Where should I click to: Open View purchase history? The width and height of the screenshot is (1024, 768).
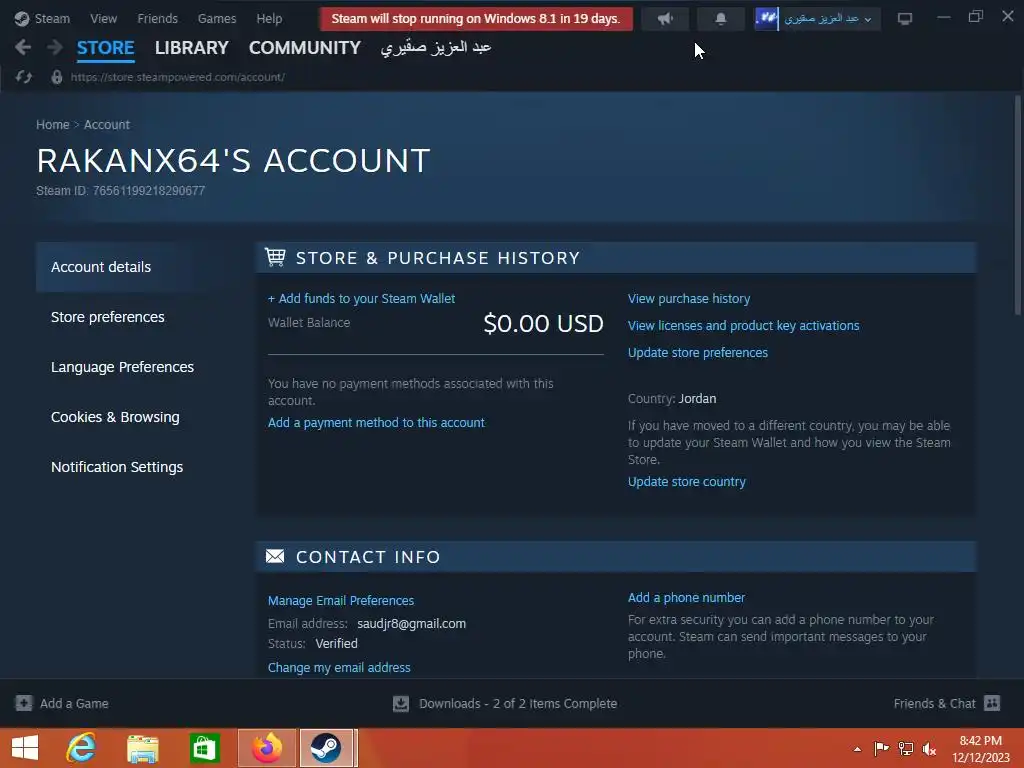tap(688, 298)
